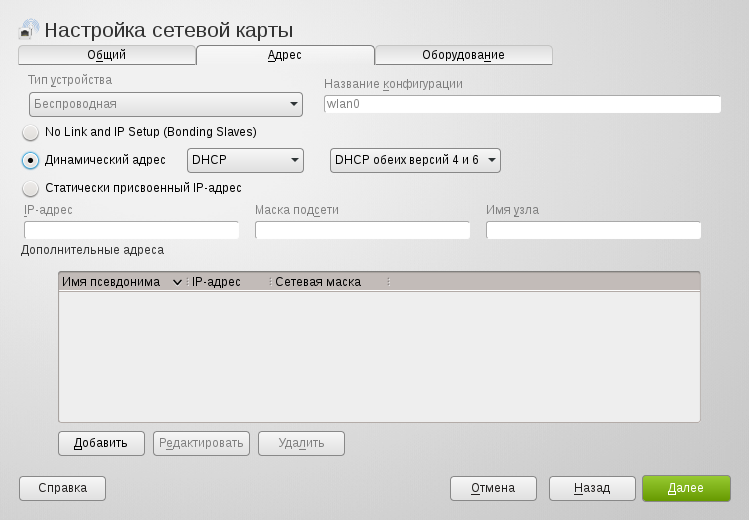Select the Динамический адрес radio button
749x520 pixels.
point(31,160)
